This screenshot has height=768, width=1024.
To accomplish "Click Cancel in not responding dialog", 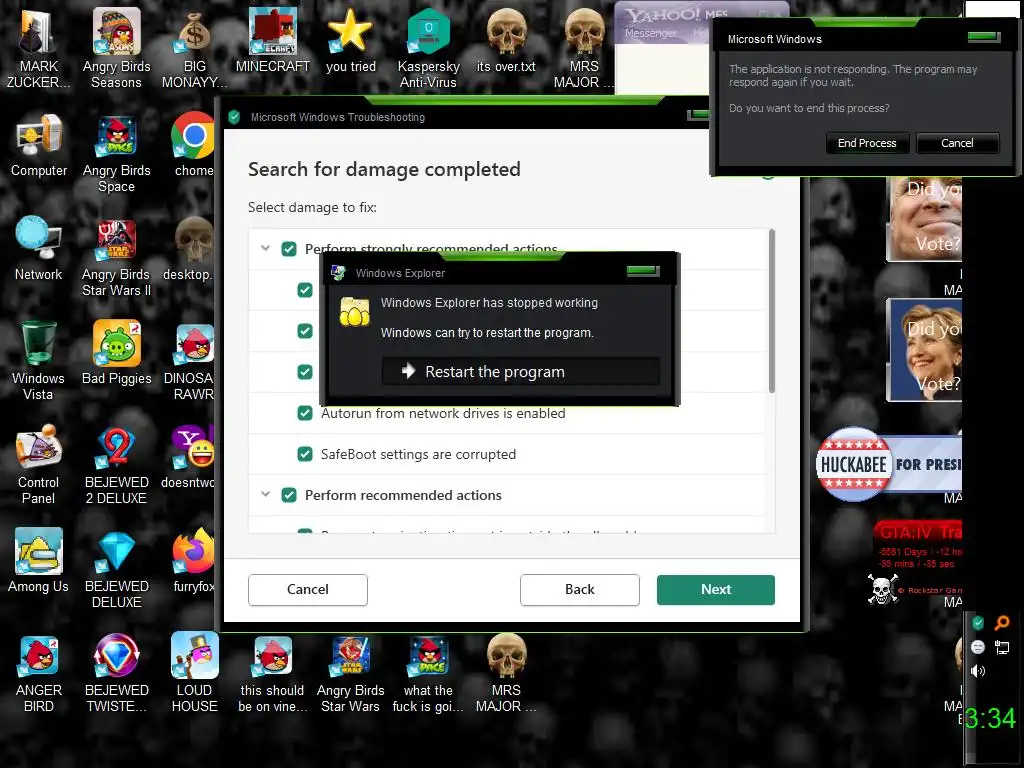I will [x=957, y=143].
